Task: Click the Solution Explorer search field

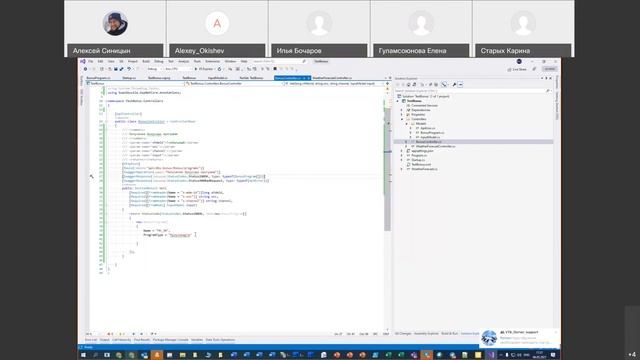Action: 472,91
